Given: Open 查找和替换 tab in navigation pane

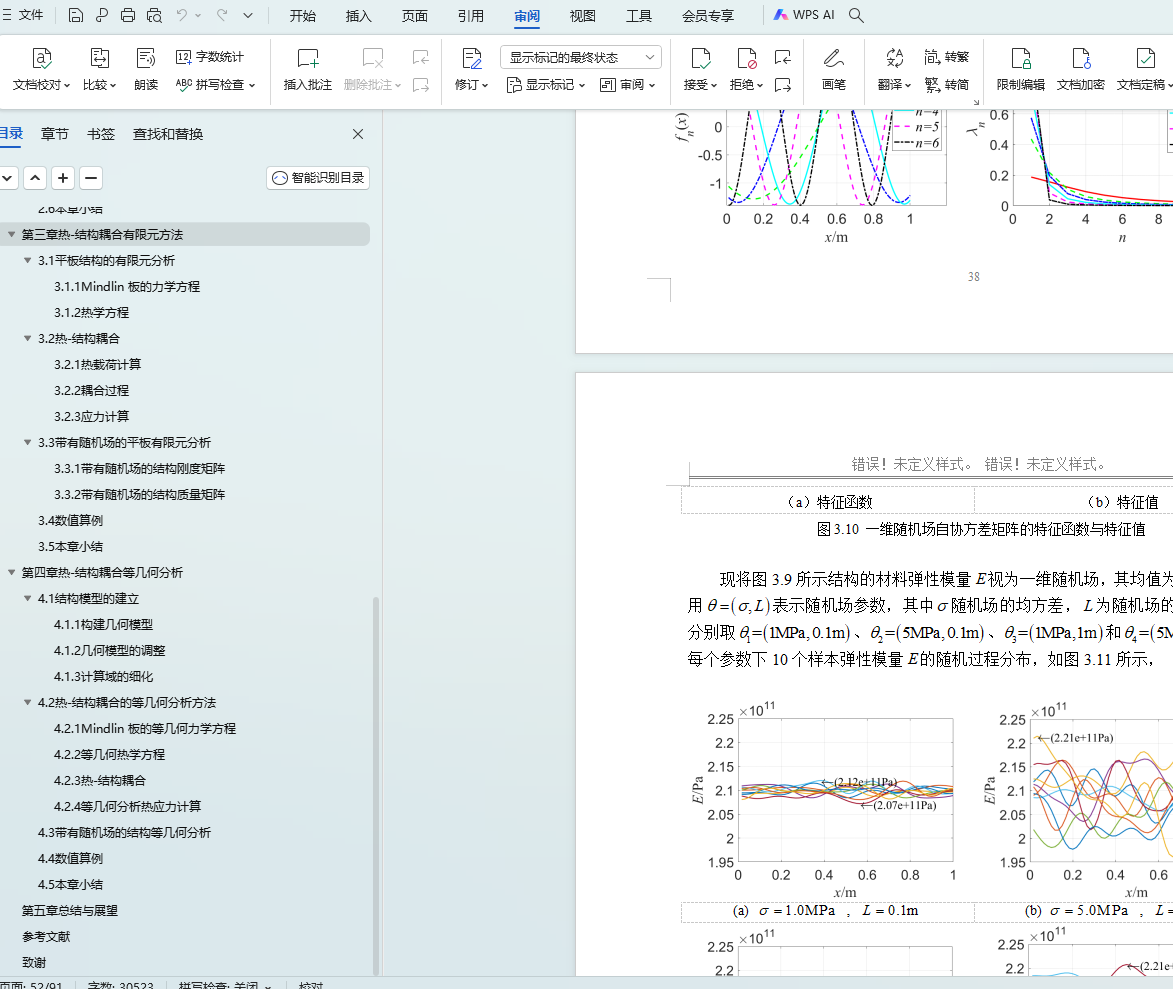Looking at the screenshot, I should click(x=168, y=134).
